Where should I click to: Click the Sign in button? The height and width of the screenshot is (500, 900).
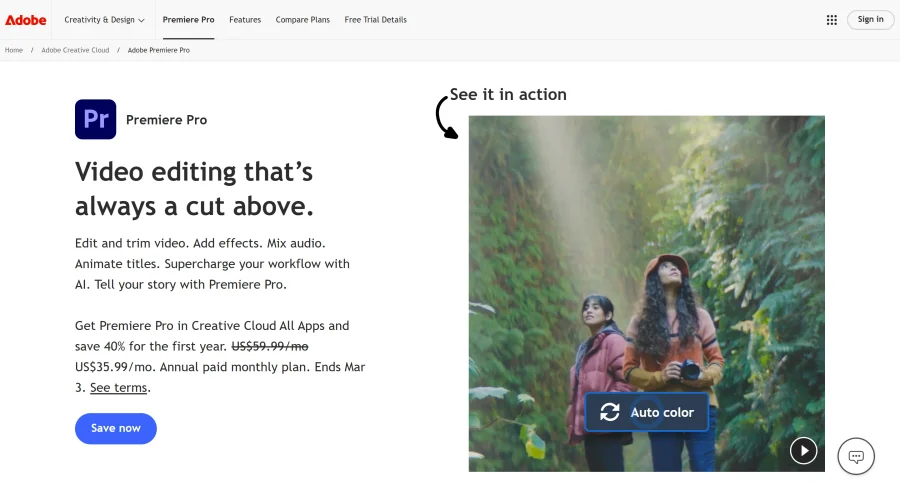[x=870, y=20]
